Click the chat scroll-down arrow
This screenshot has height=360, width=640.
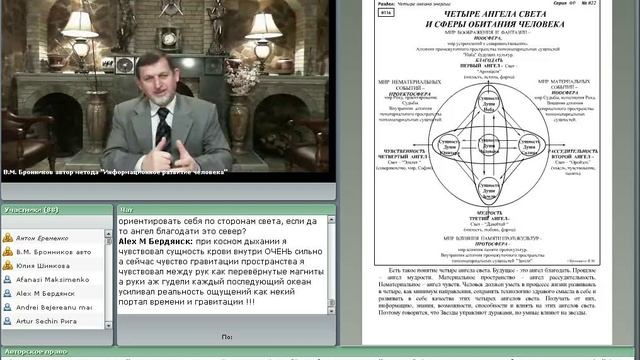(331, 311)
